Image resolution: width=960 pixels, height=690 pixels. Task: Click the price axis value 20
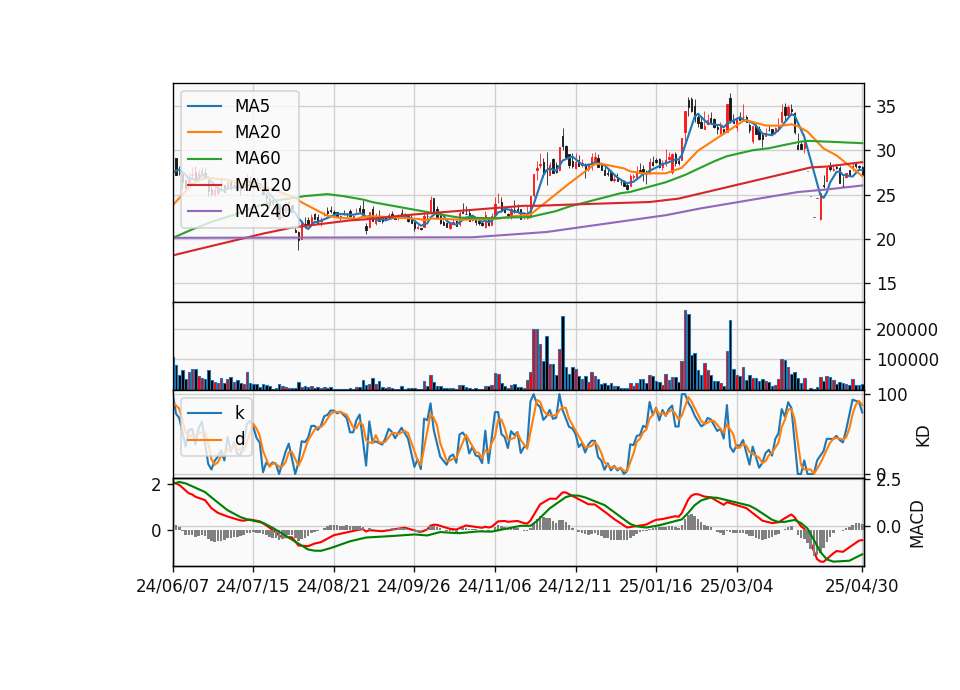pos(885,240)
